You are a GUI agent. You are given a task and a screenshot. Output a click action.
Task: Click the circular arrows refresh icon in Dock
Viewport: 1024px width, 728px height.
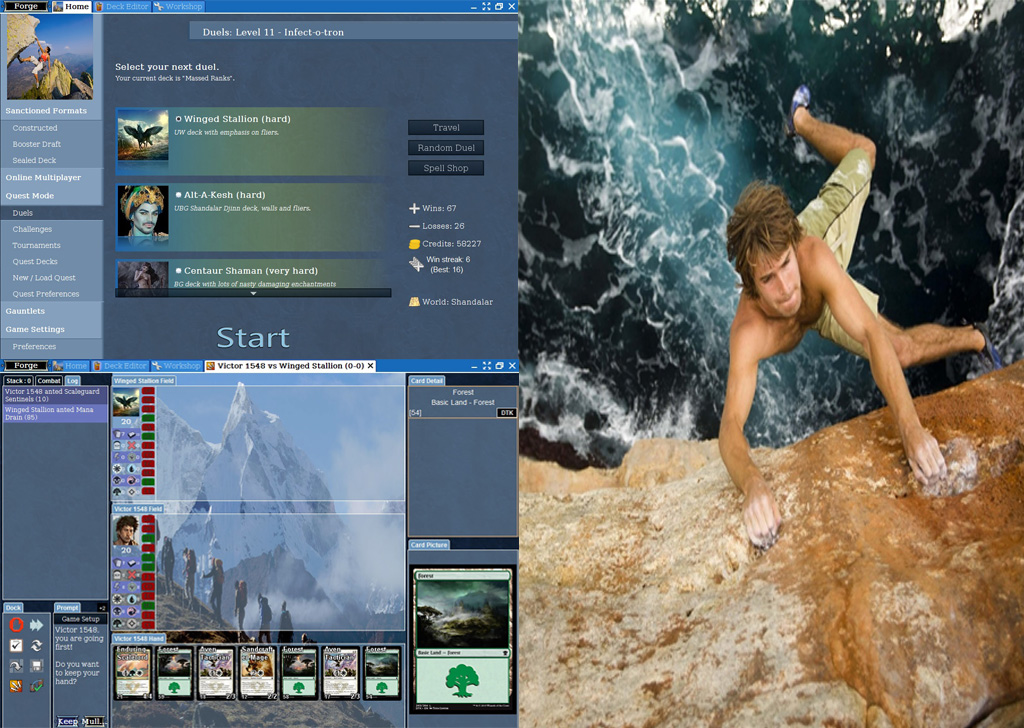(x=37, y=646)
